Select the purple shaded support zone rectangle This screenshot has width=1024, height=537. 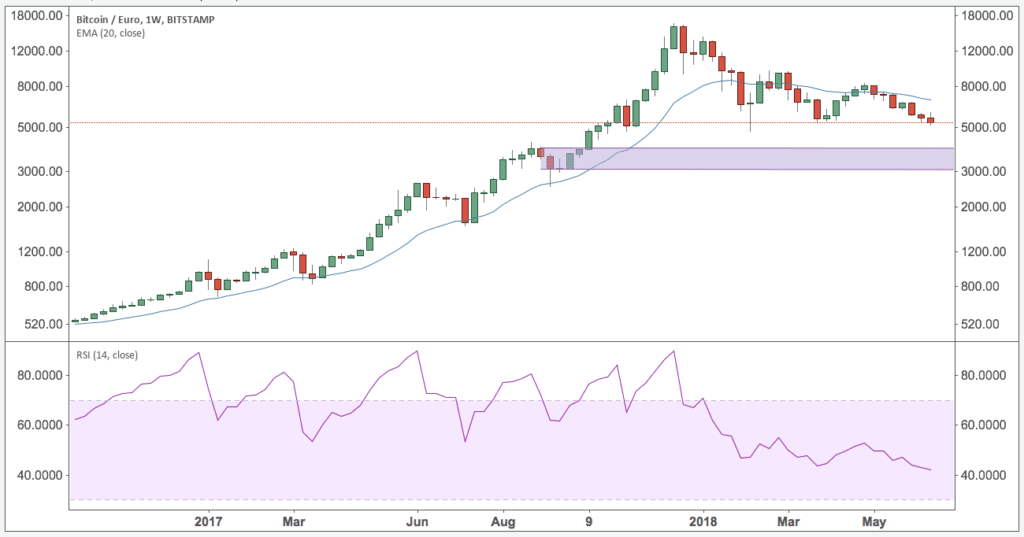pos(748,159)
